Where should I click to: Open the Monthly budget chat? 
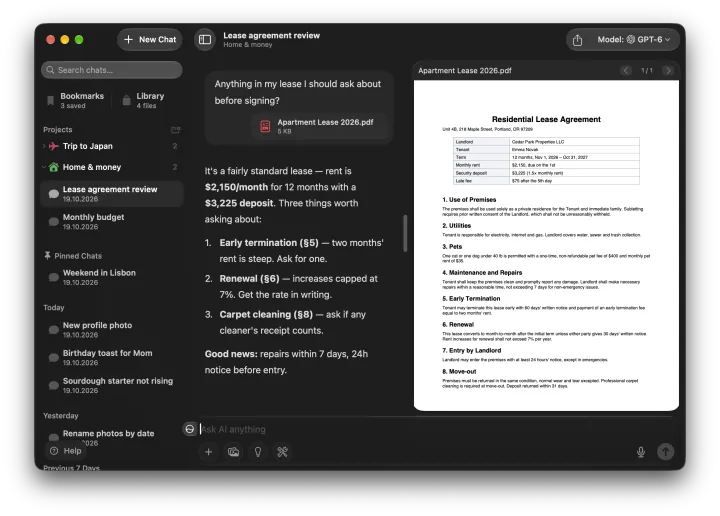(112, 221)
